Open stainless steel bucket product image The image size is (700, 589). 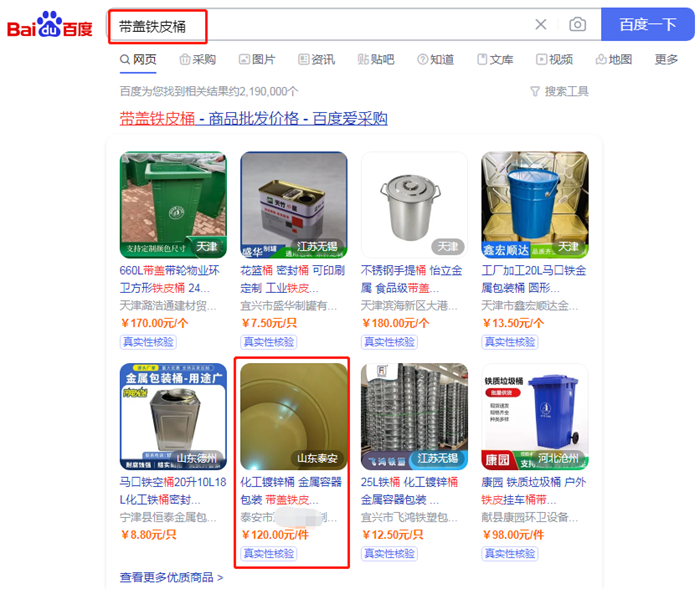pos(414,205)
